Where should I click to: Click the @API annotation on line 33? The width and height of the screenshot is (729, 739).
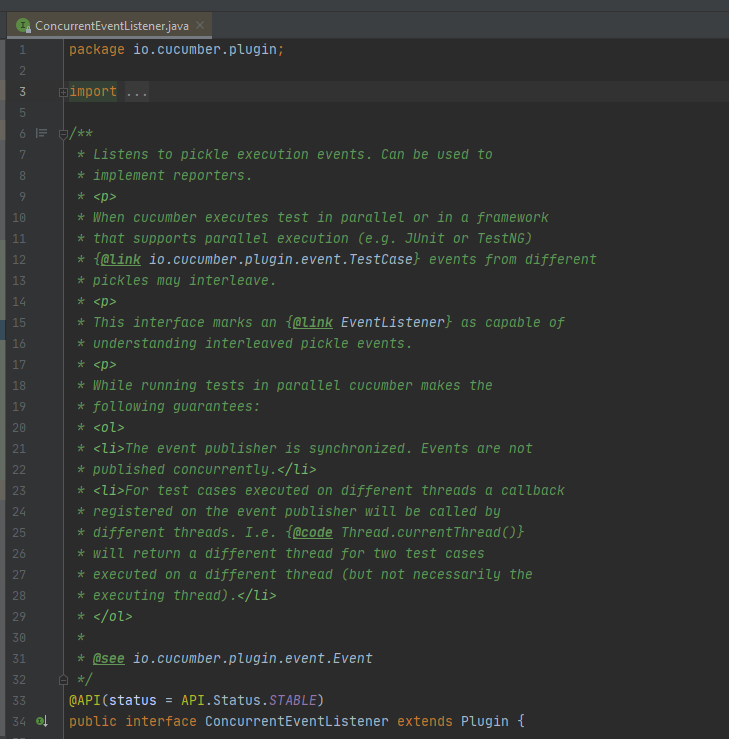coord(85,700)
